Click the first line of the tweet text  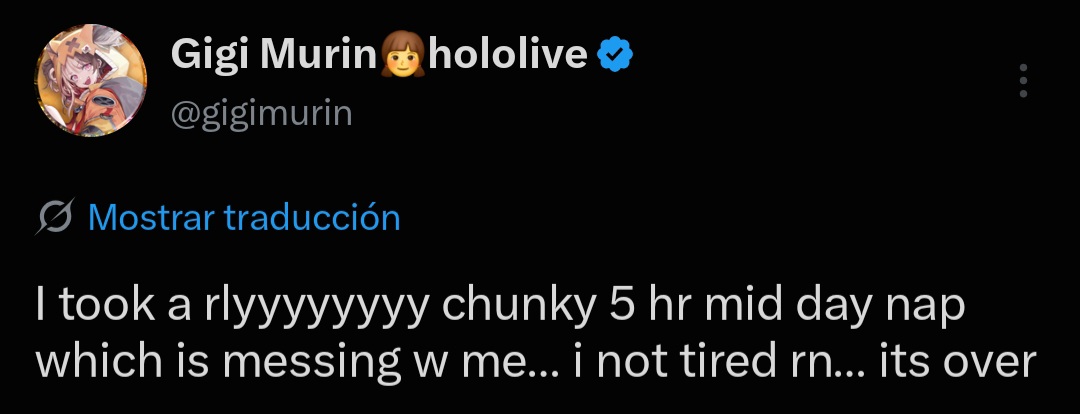tap(500, 307)
